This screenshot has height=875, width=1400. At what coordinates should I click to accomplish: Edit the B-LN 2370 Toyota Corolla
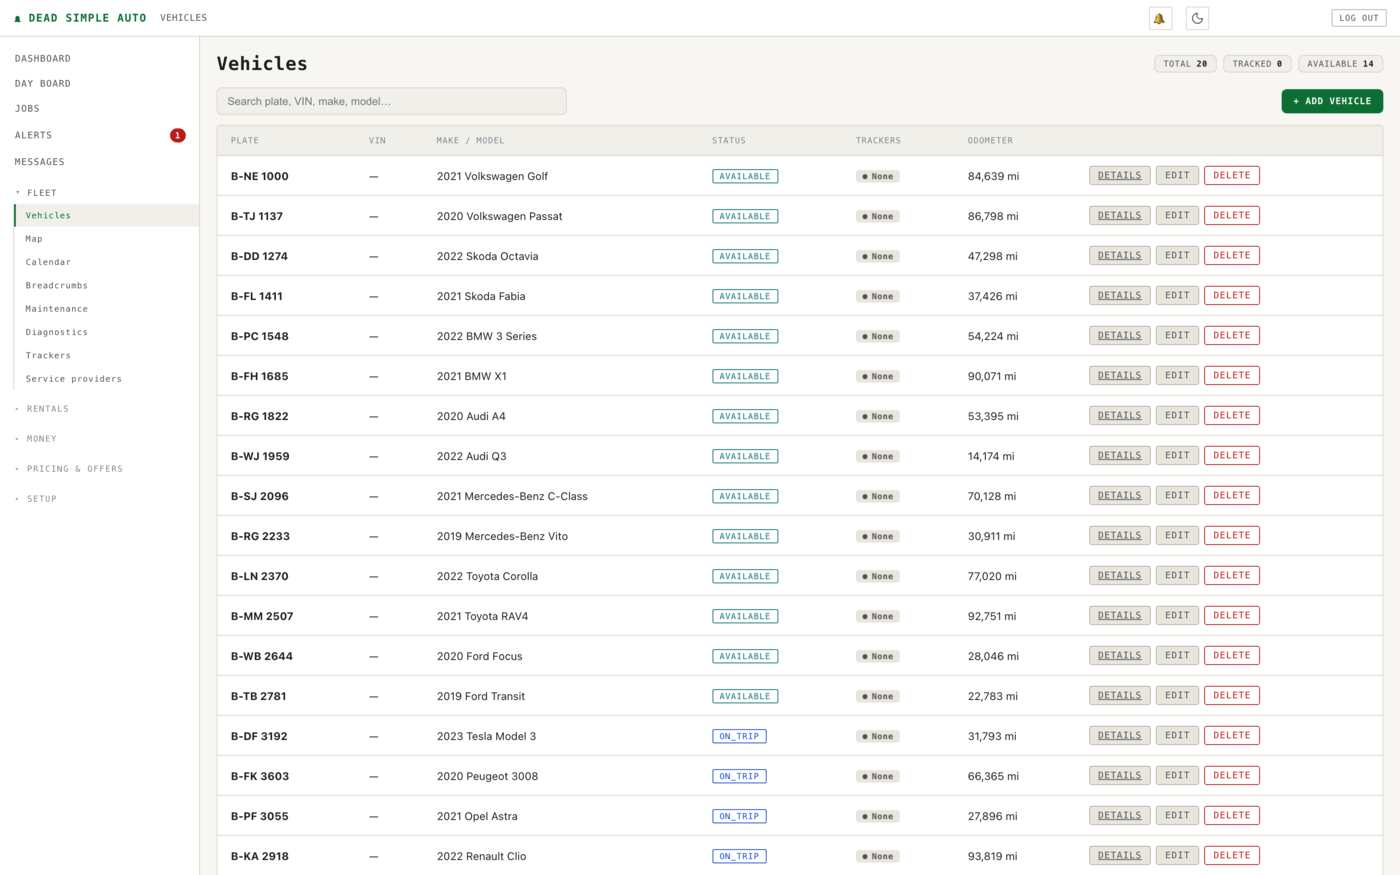tap(1177, 575)
